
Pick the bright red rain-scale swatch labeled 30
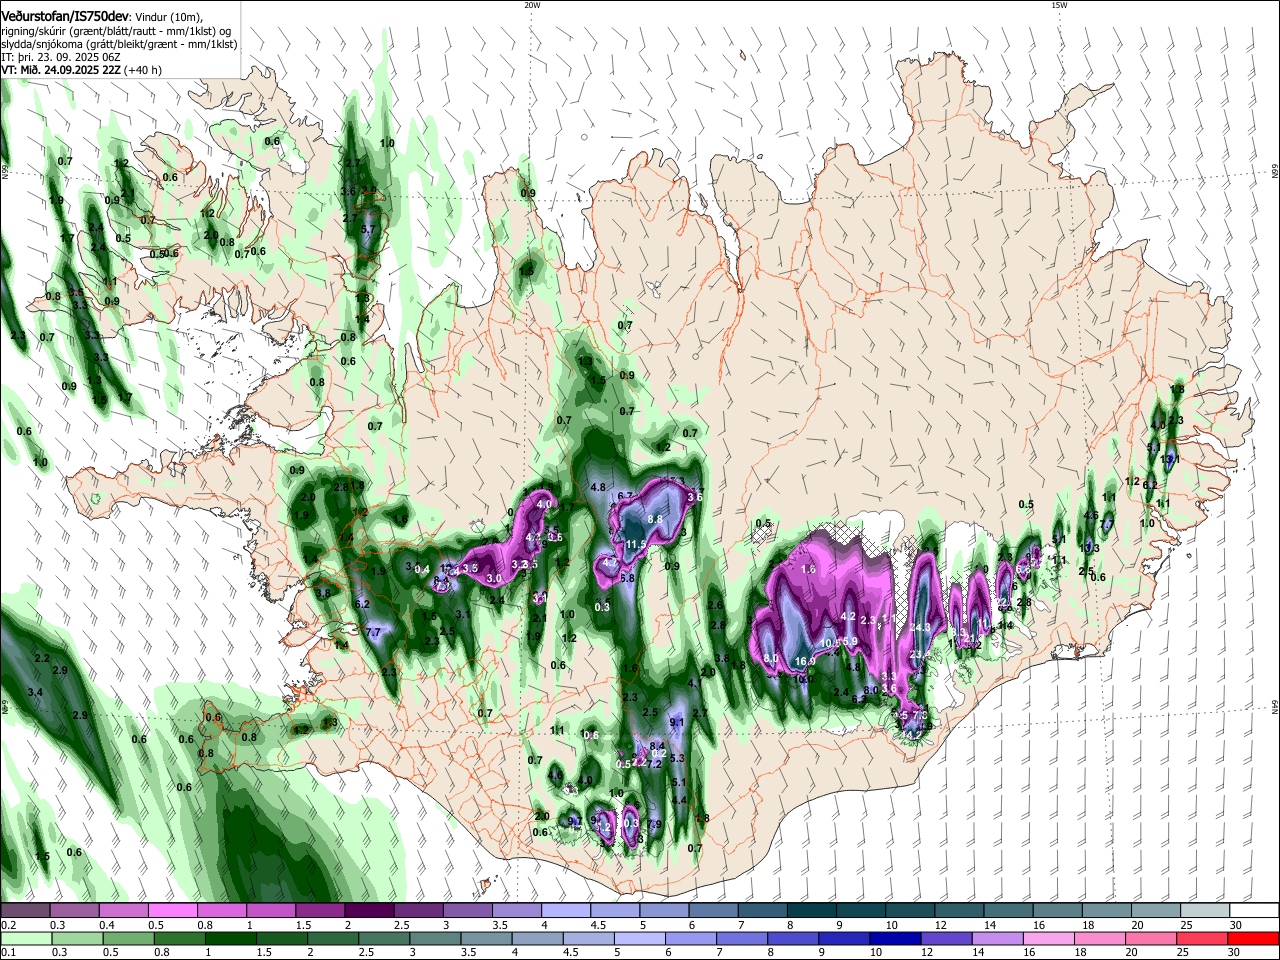pyautogui.click(x=1254, y=939)
